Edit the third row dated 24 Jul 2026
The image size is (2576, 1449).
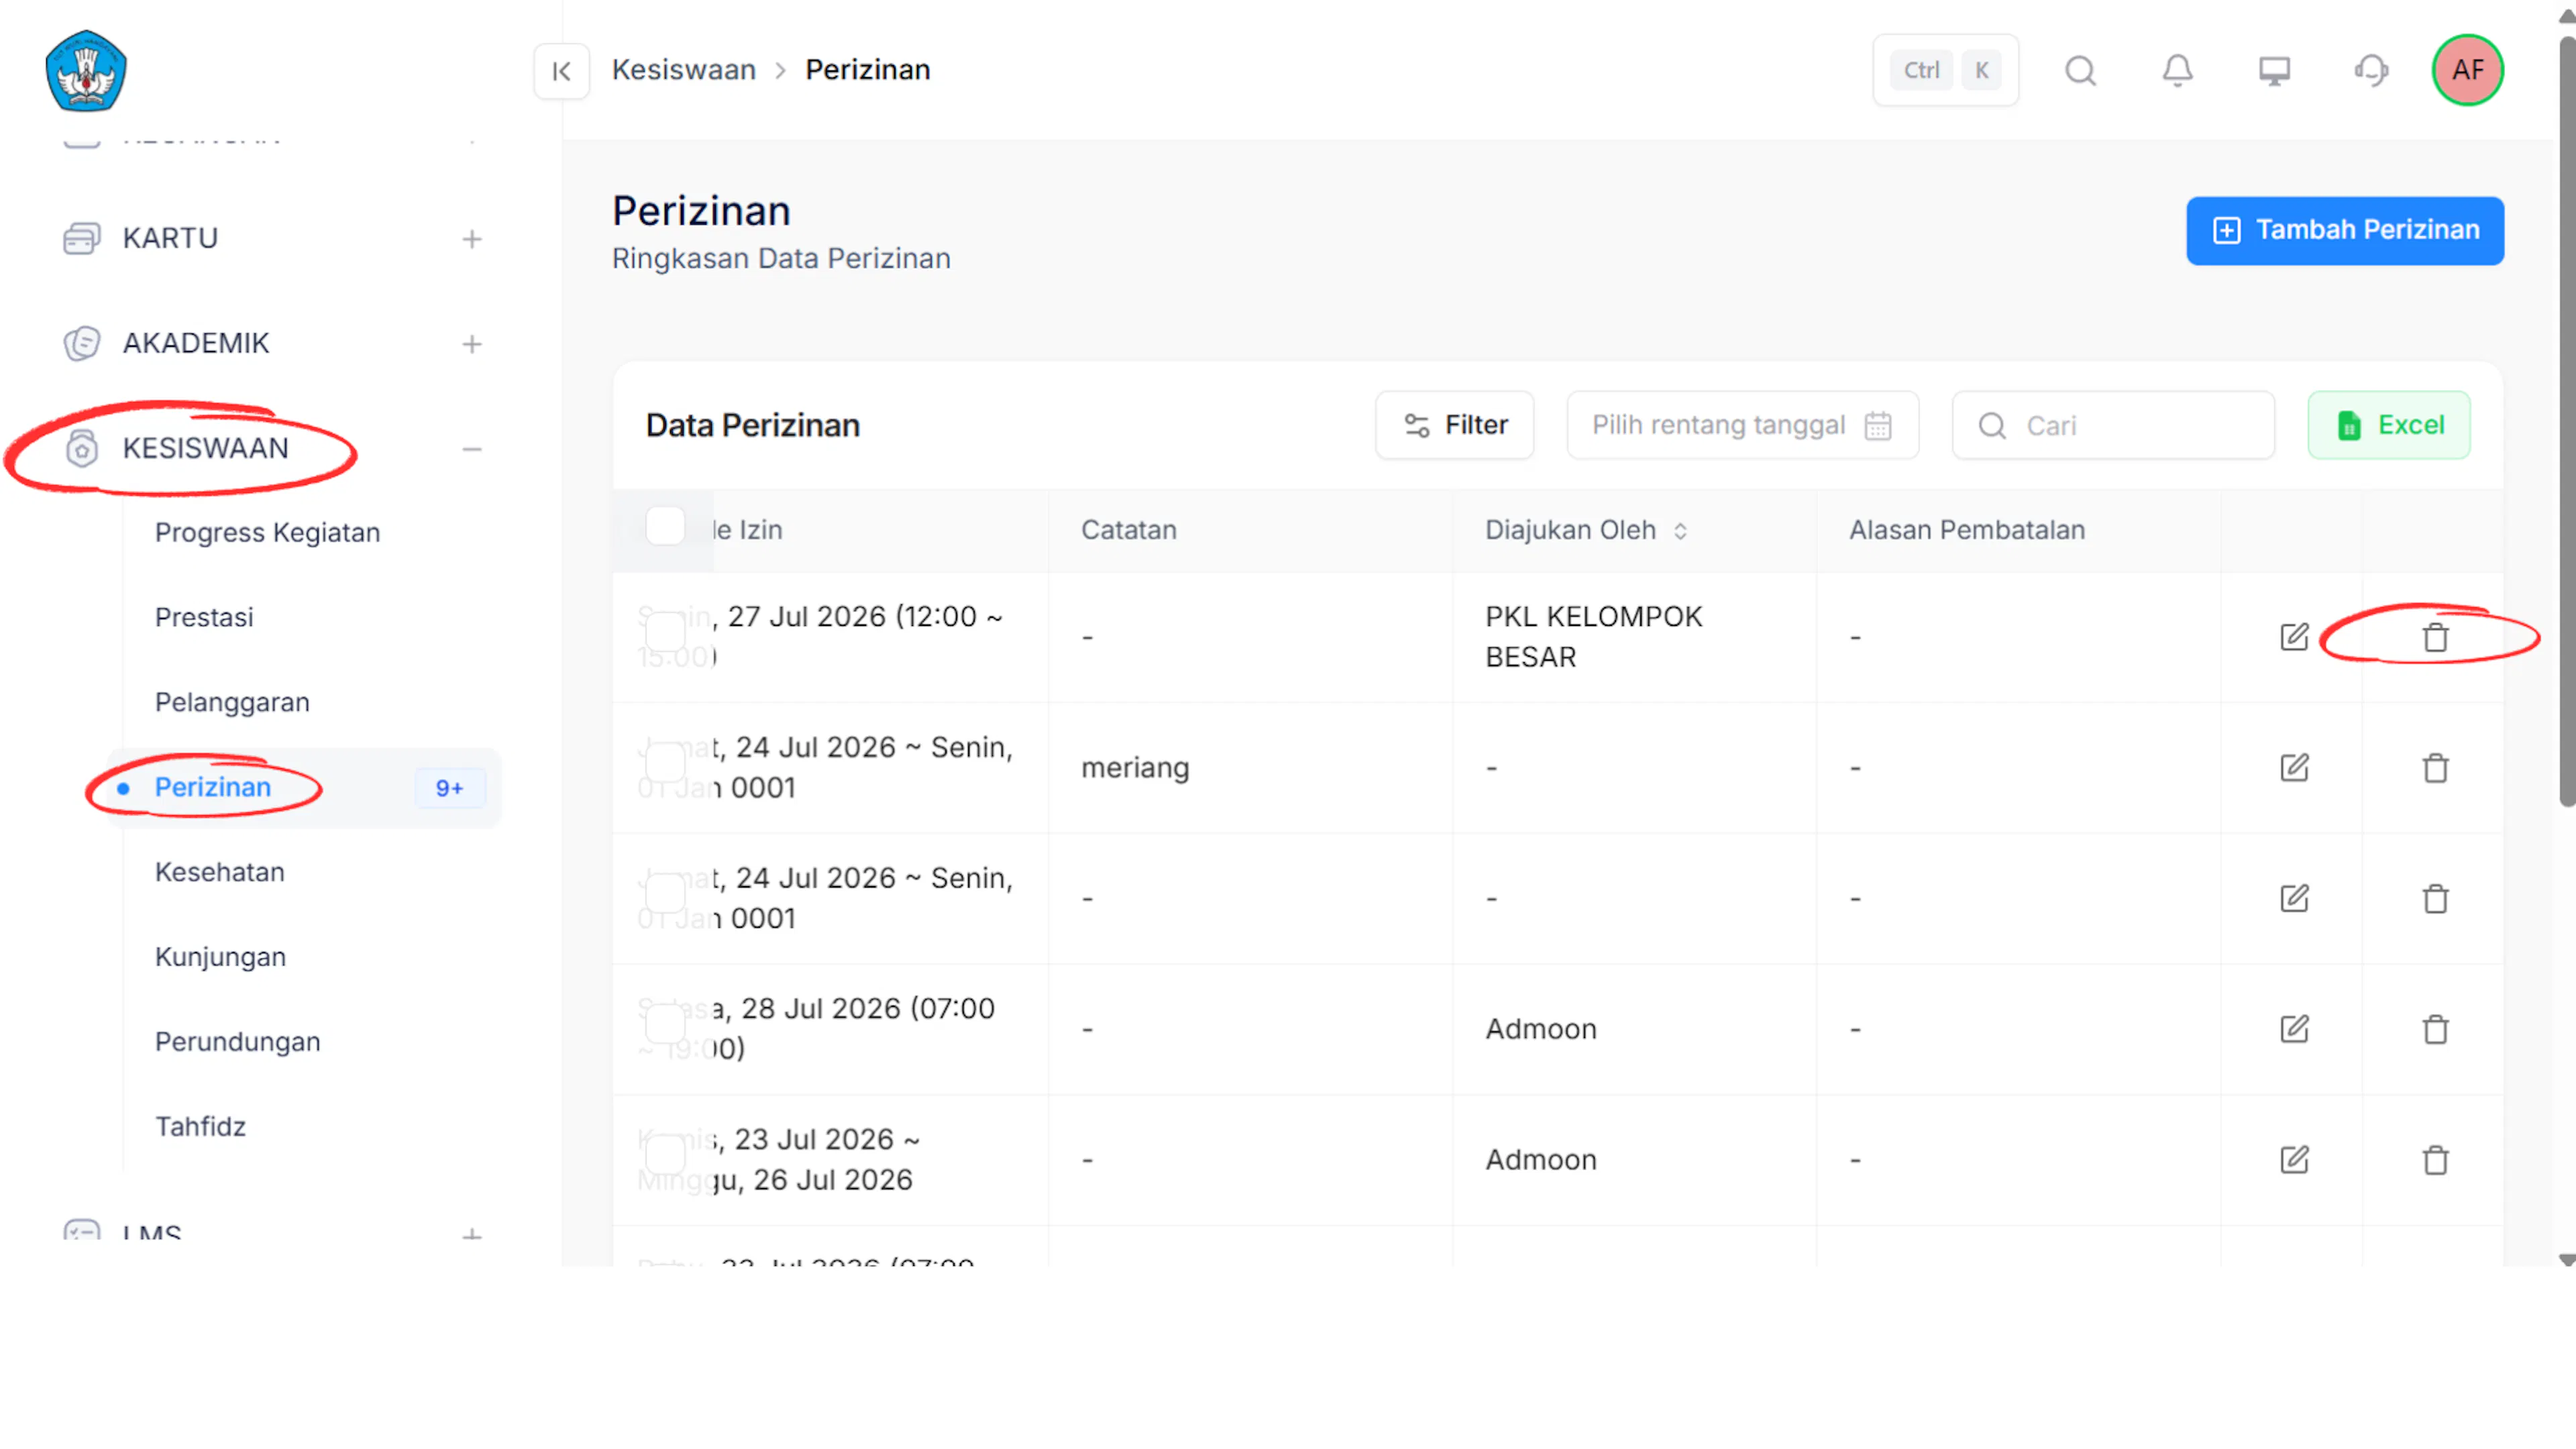[2294, 898]
